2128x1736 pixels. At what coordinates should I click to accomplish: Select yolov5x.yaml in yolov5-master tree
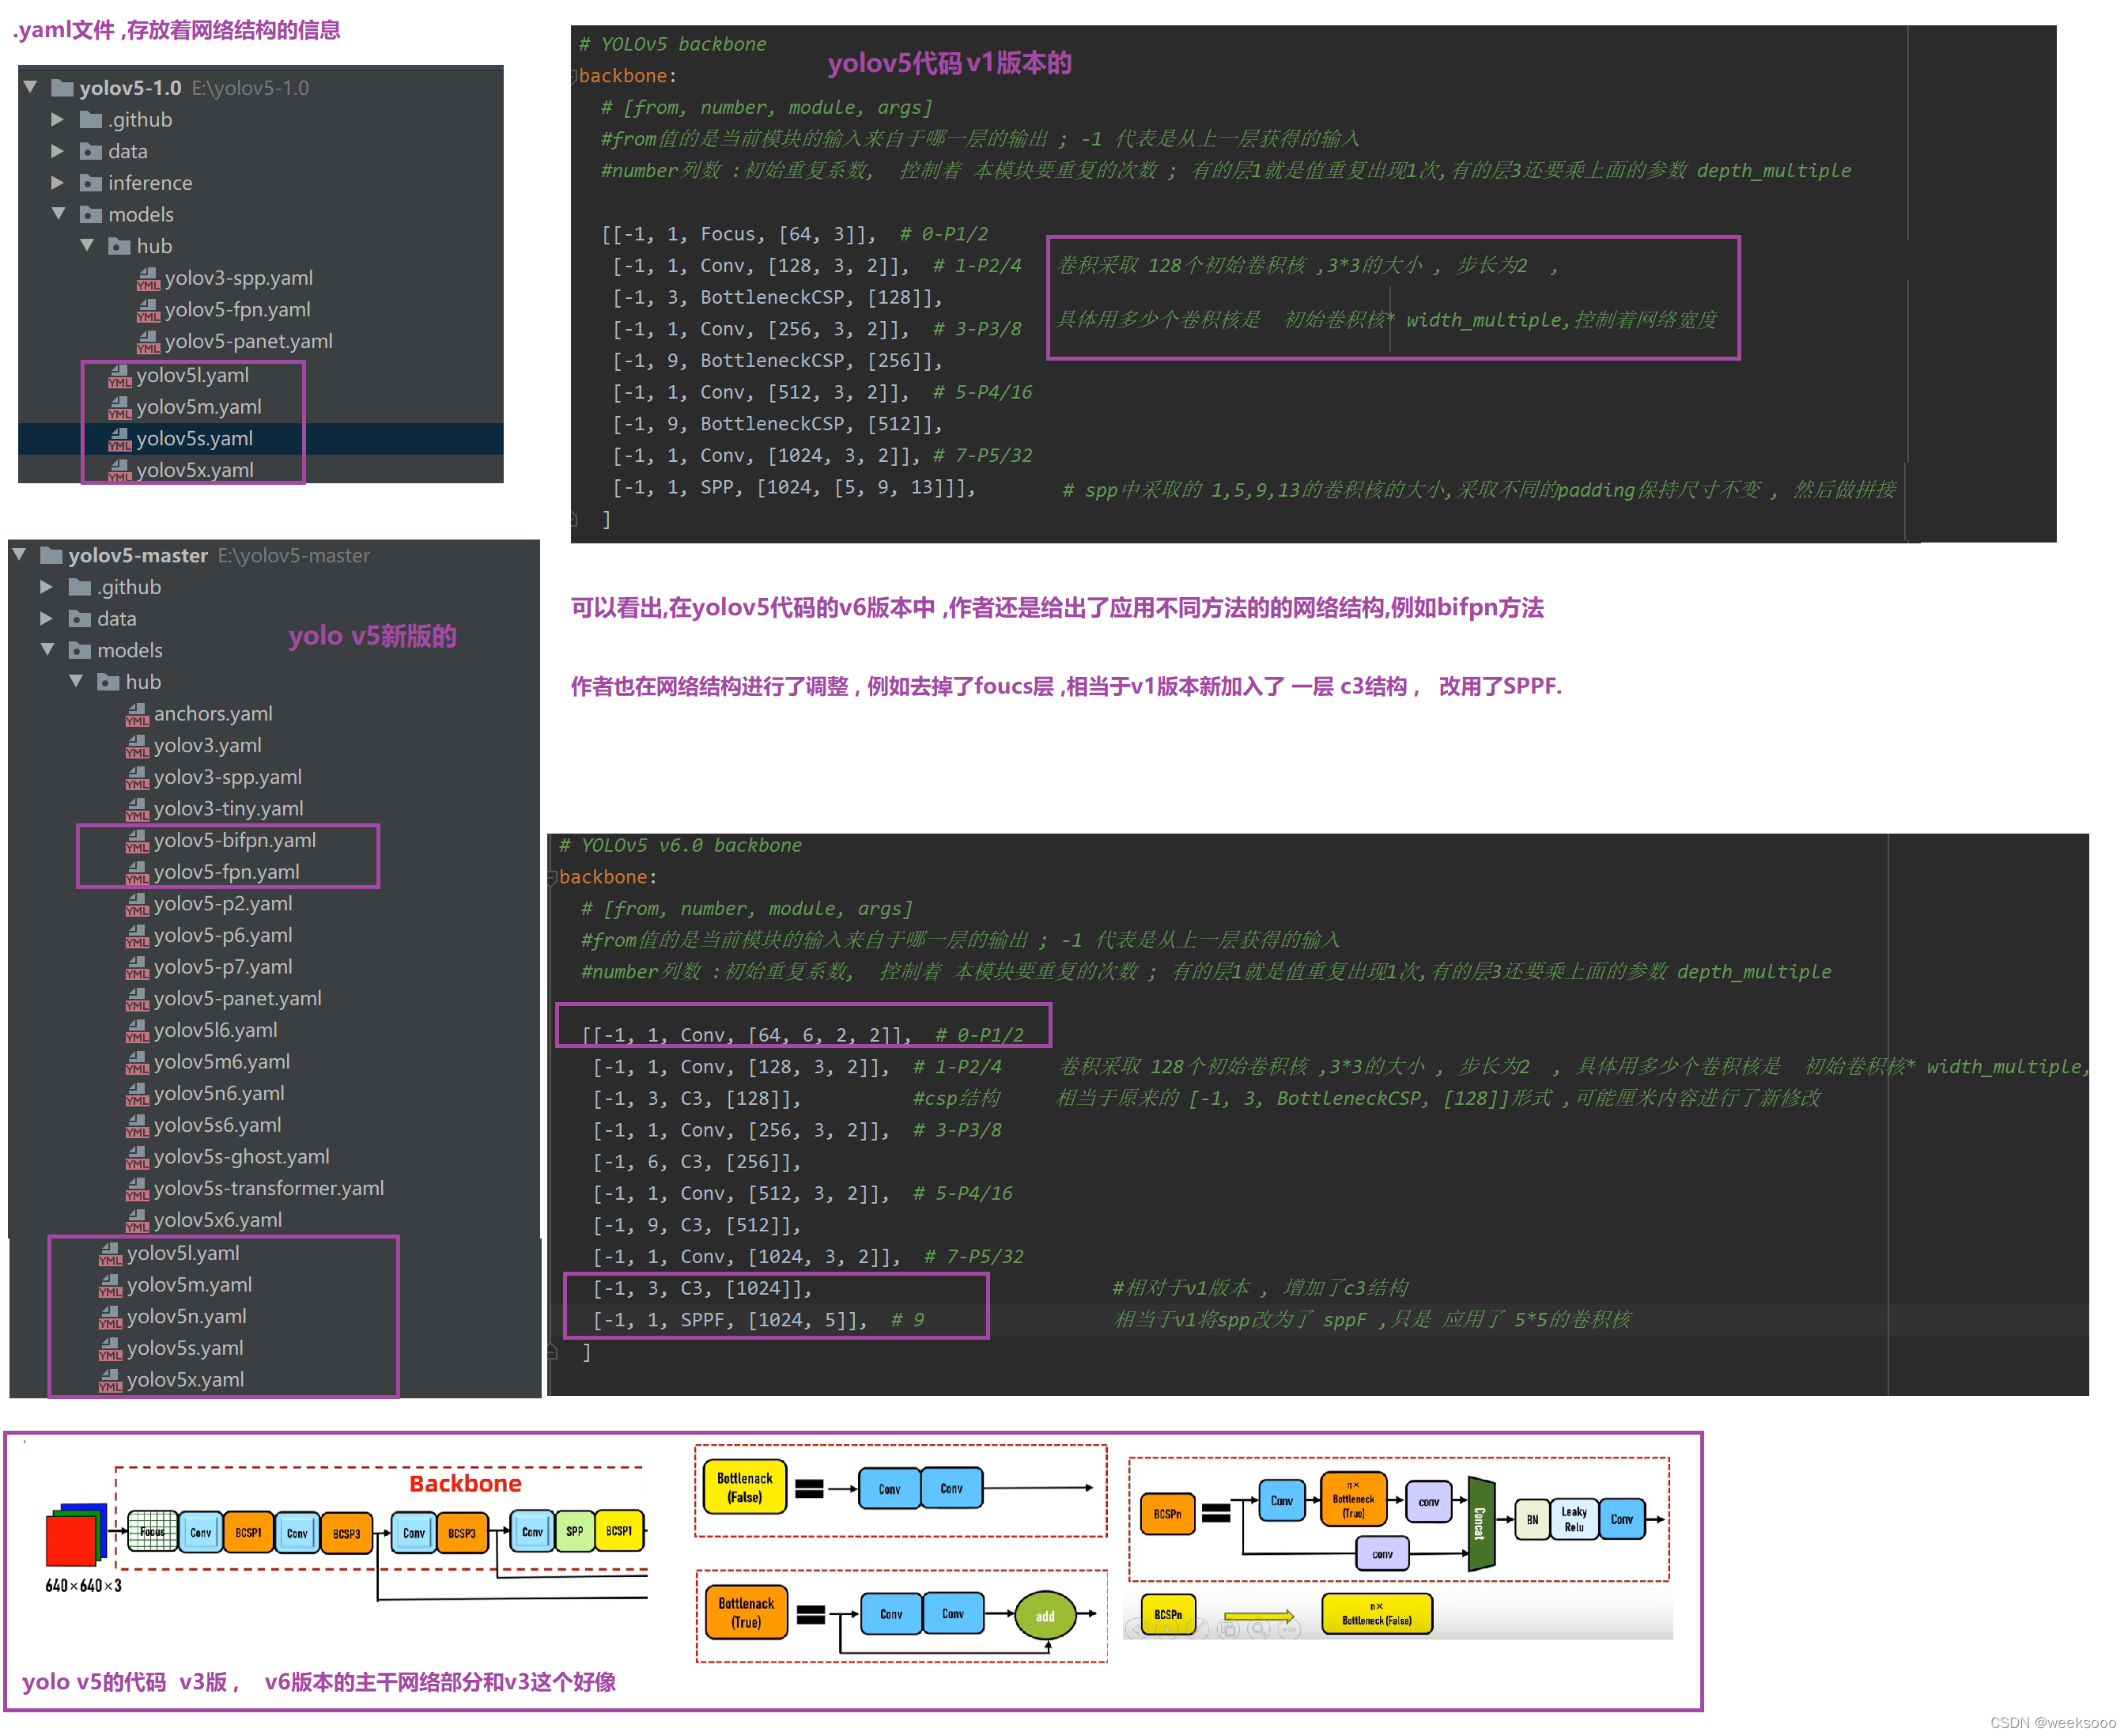185,1381
